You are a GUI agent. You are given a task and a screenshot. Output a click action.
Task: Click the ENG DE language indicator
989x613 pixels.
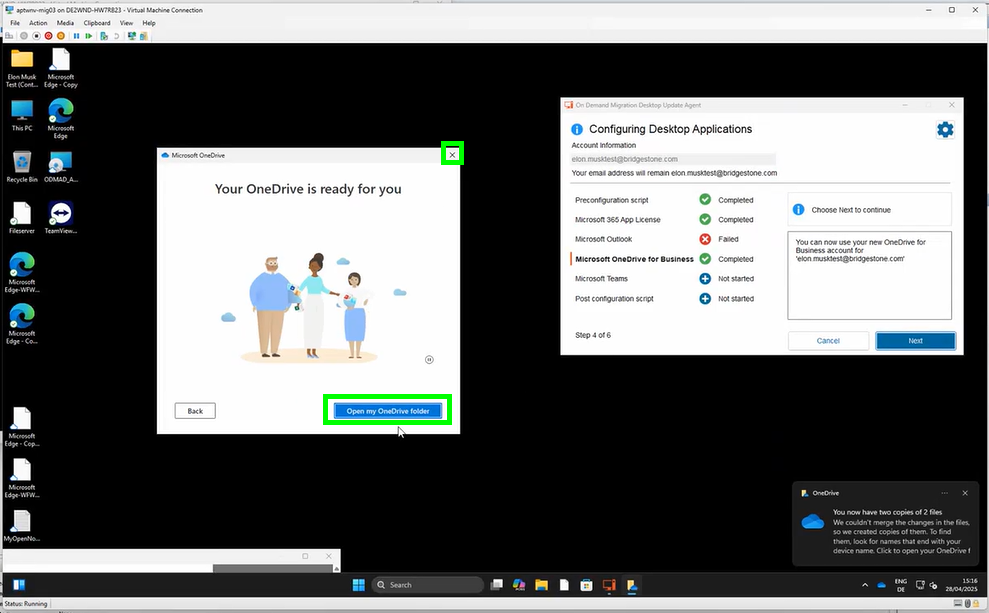[x=901, y=585]
